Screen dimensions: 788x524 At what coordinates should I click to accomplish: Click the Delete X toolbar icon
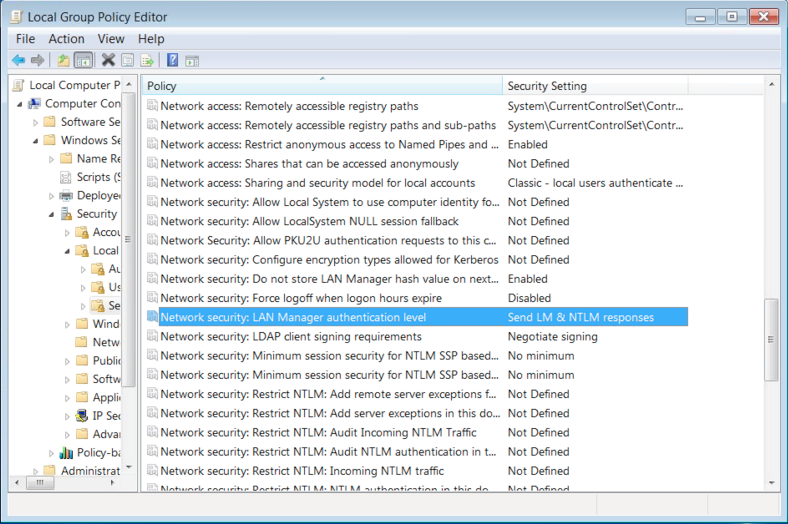(108, 60)
